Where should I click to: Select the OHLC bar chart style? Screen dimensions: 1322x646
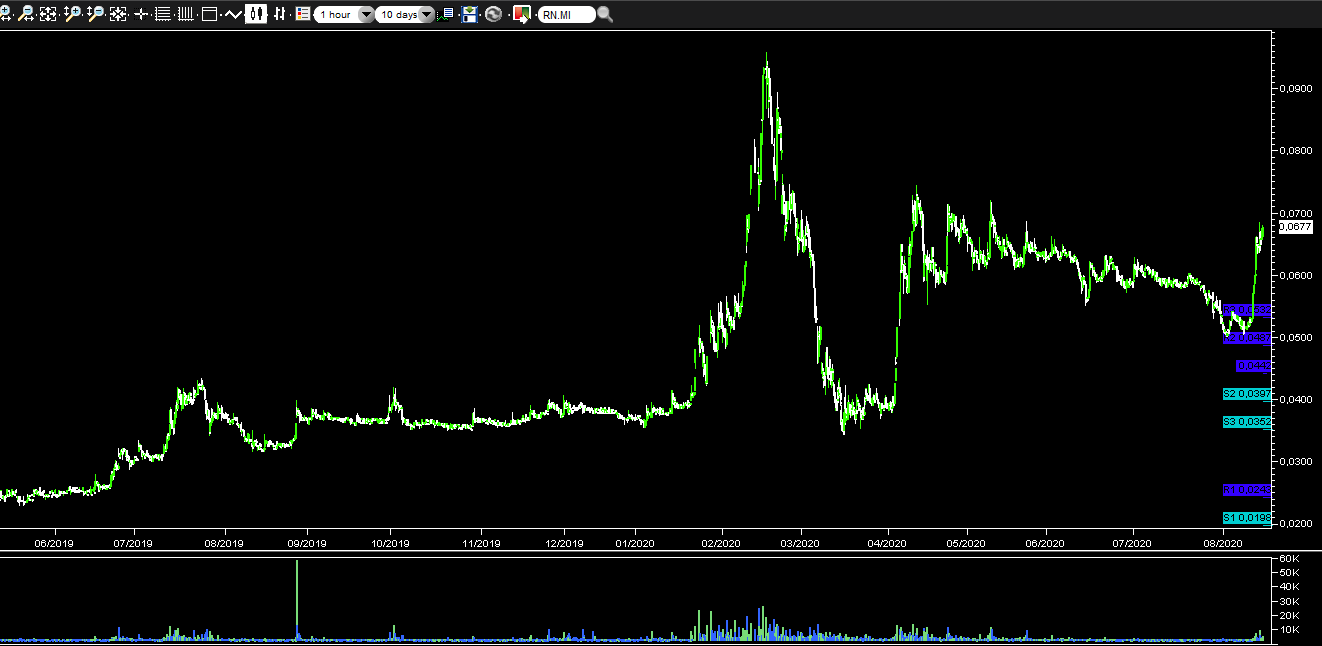279,14
